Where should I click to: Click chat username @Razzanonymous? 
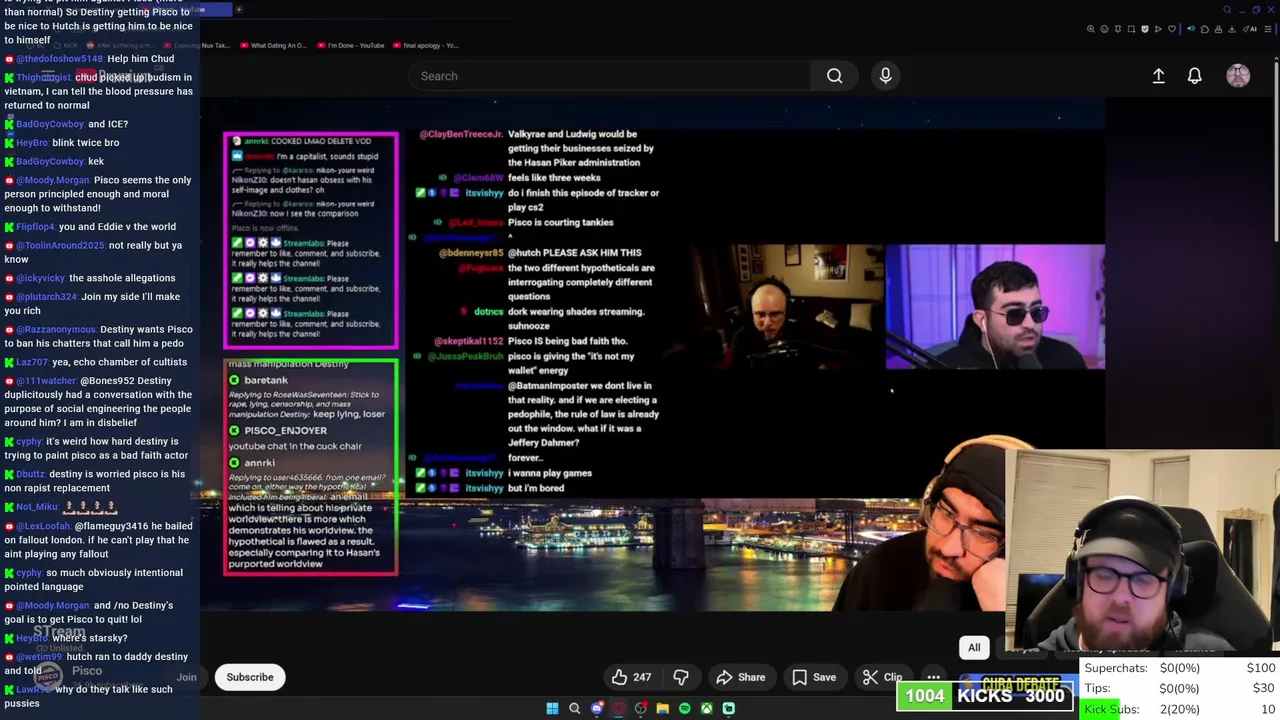click(x=56, y=329)
